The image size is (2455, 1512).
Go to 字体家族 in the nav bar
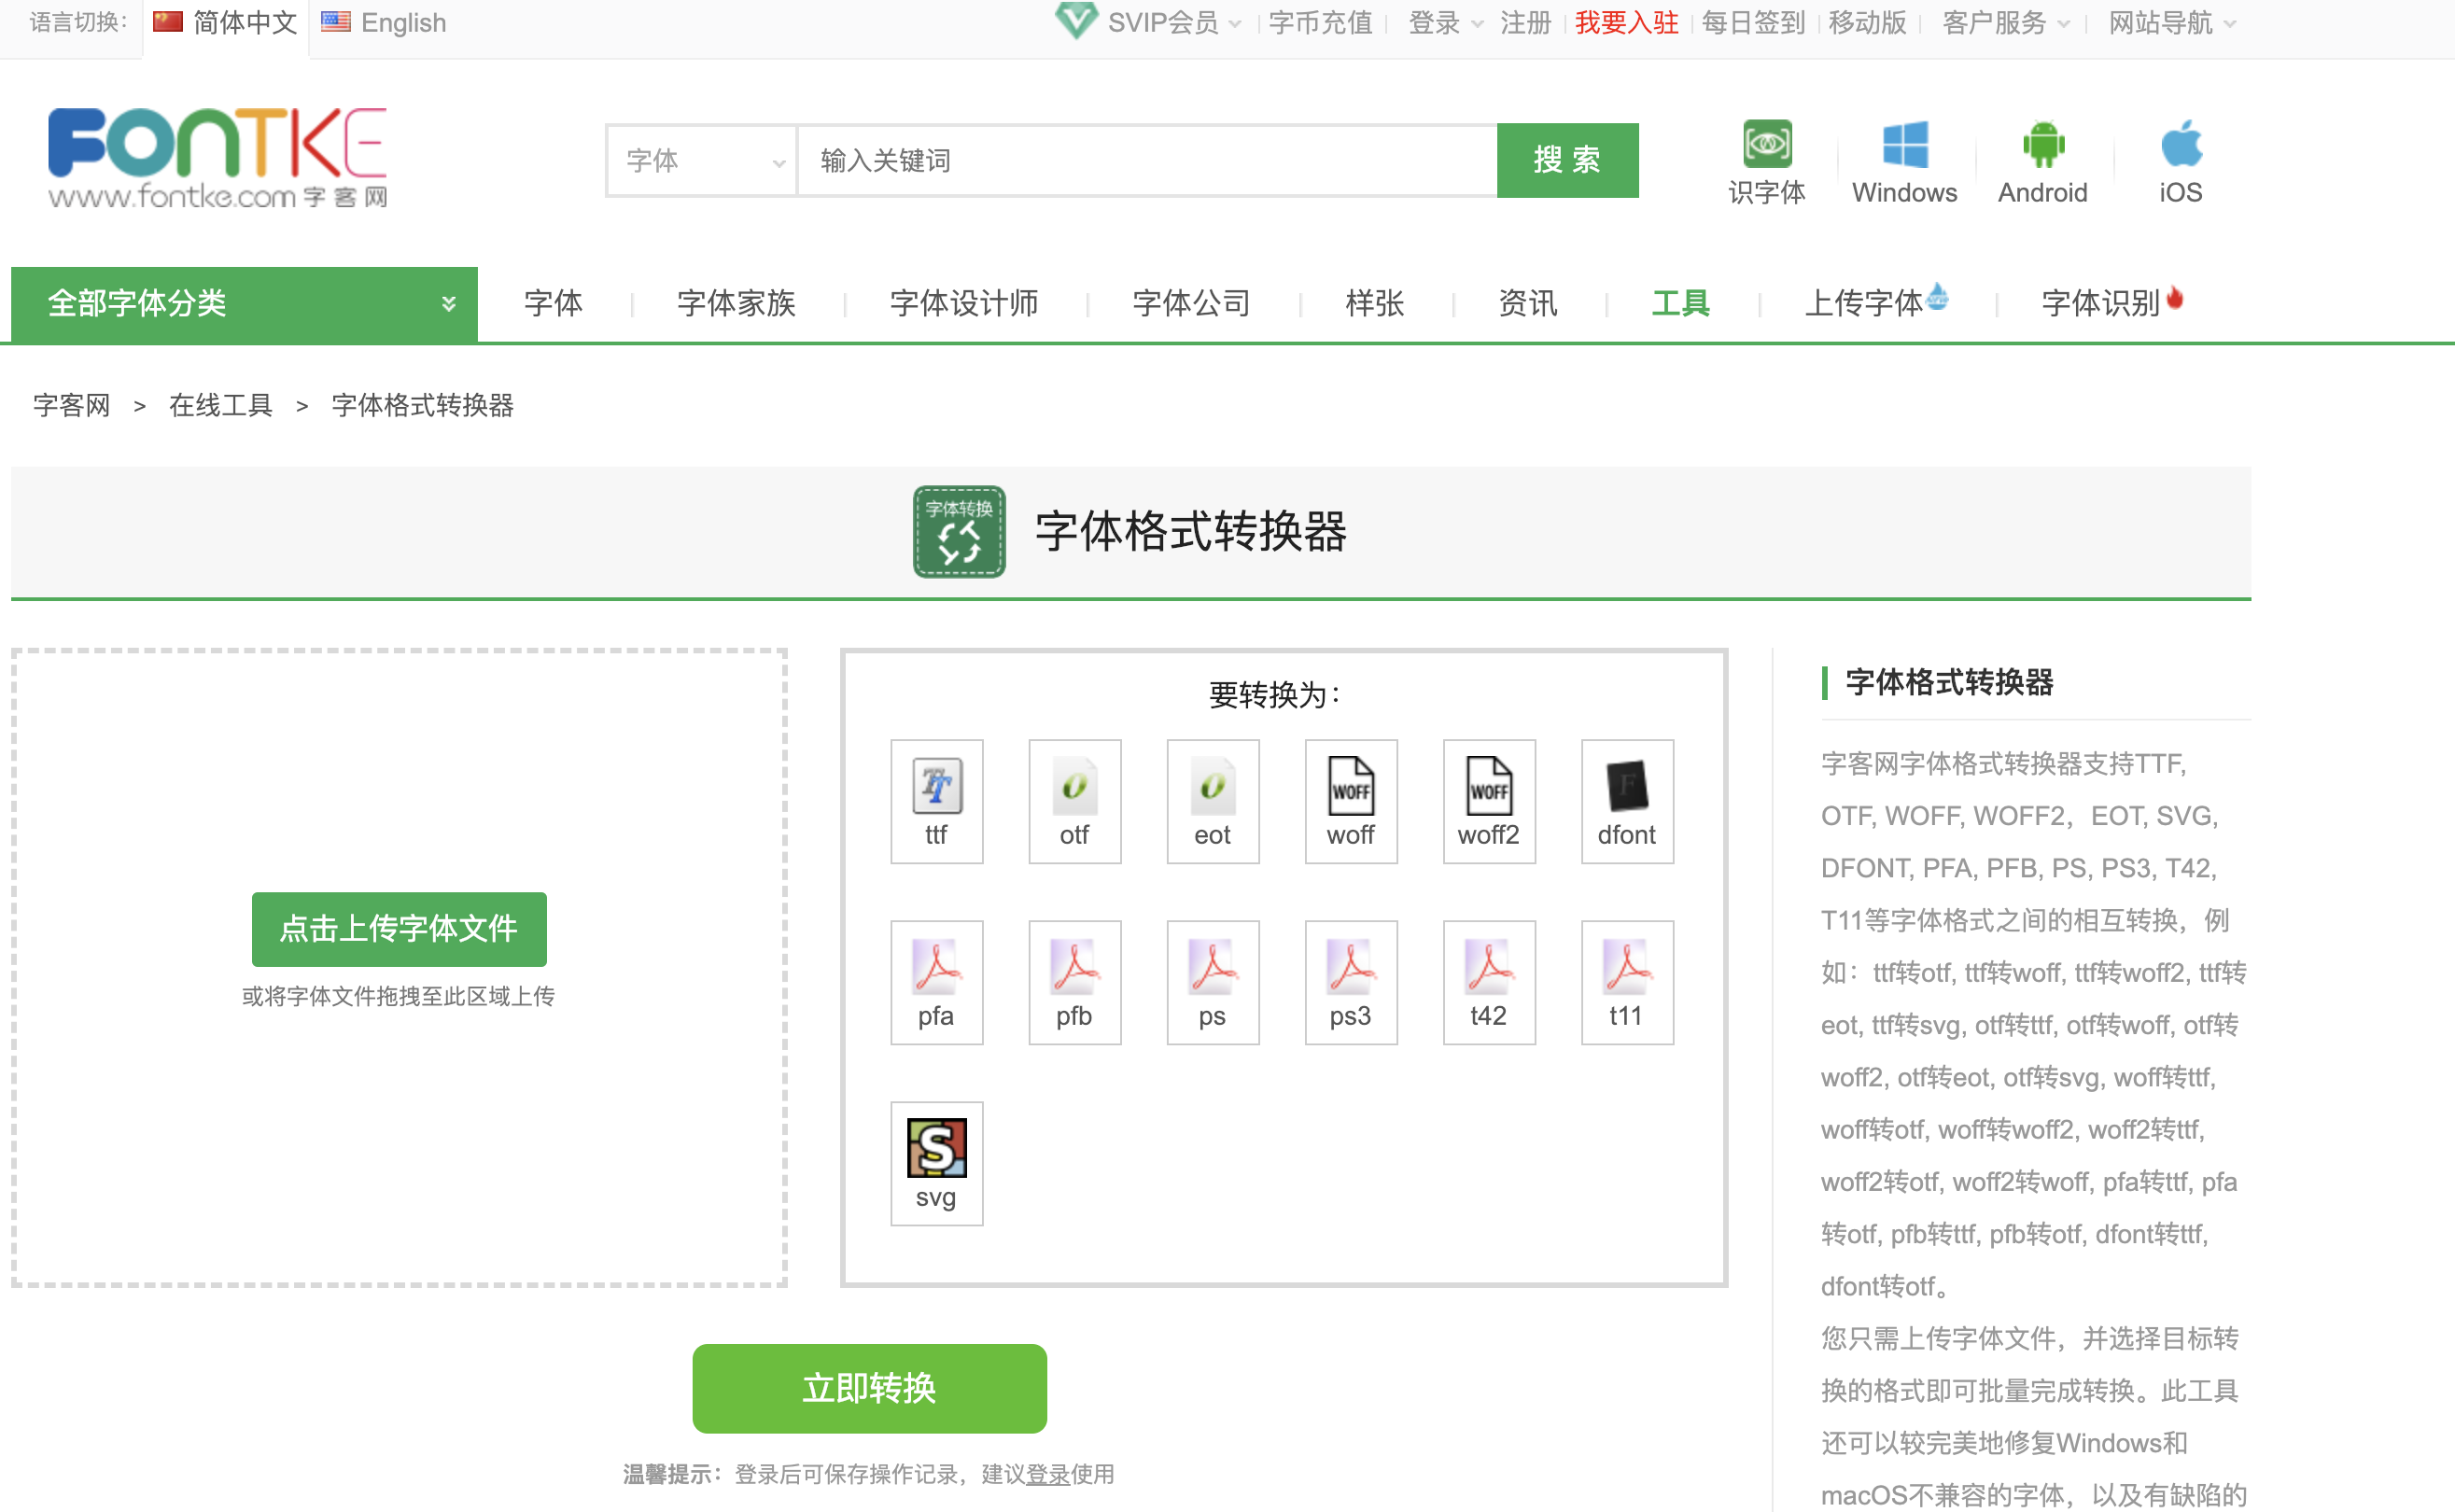736,303
